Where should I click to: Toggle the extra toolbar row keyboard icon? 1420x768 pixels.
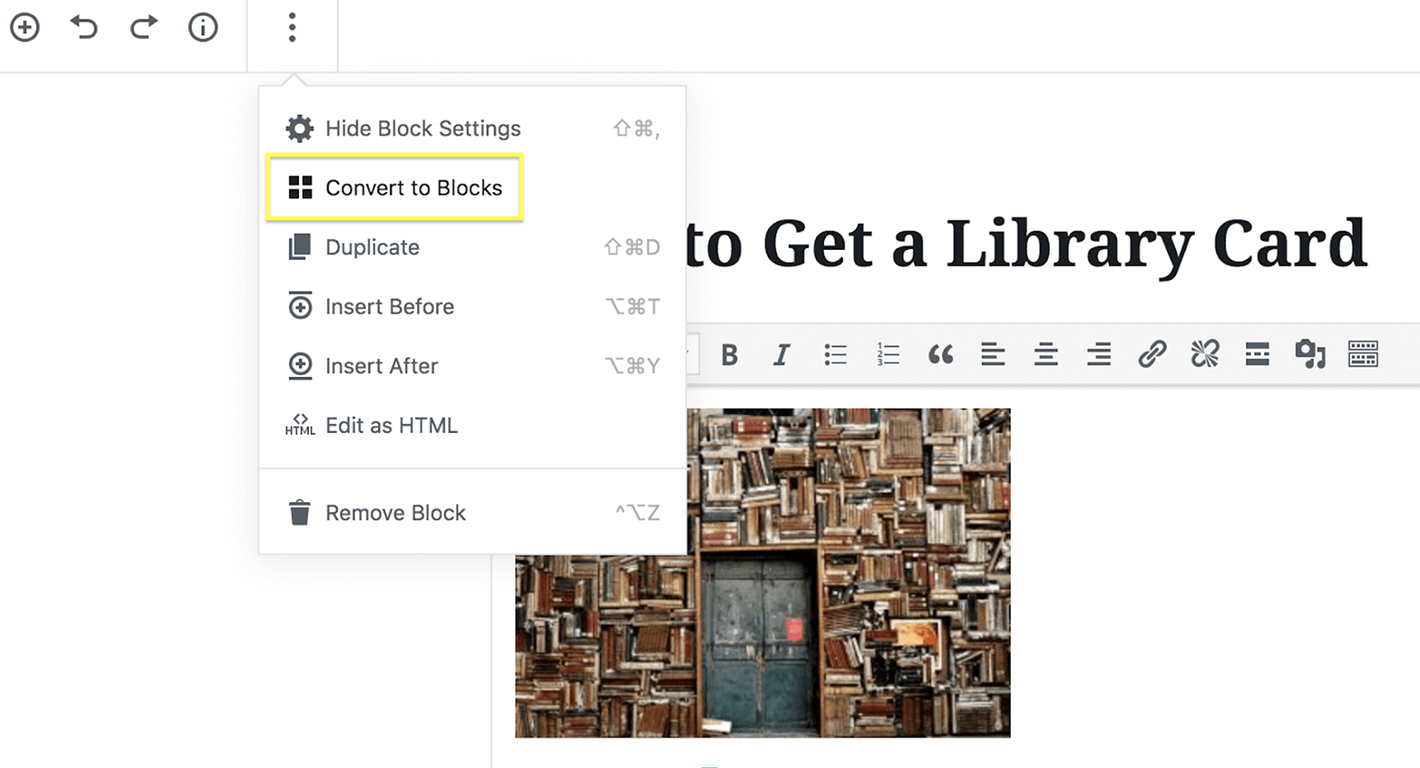(1363, 354)
